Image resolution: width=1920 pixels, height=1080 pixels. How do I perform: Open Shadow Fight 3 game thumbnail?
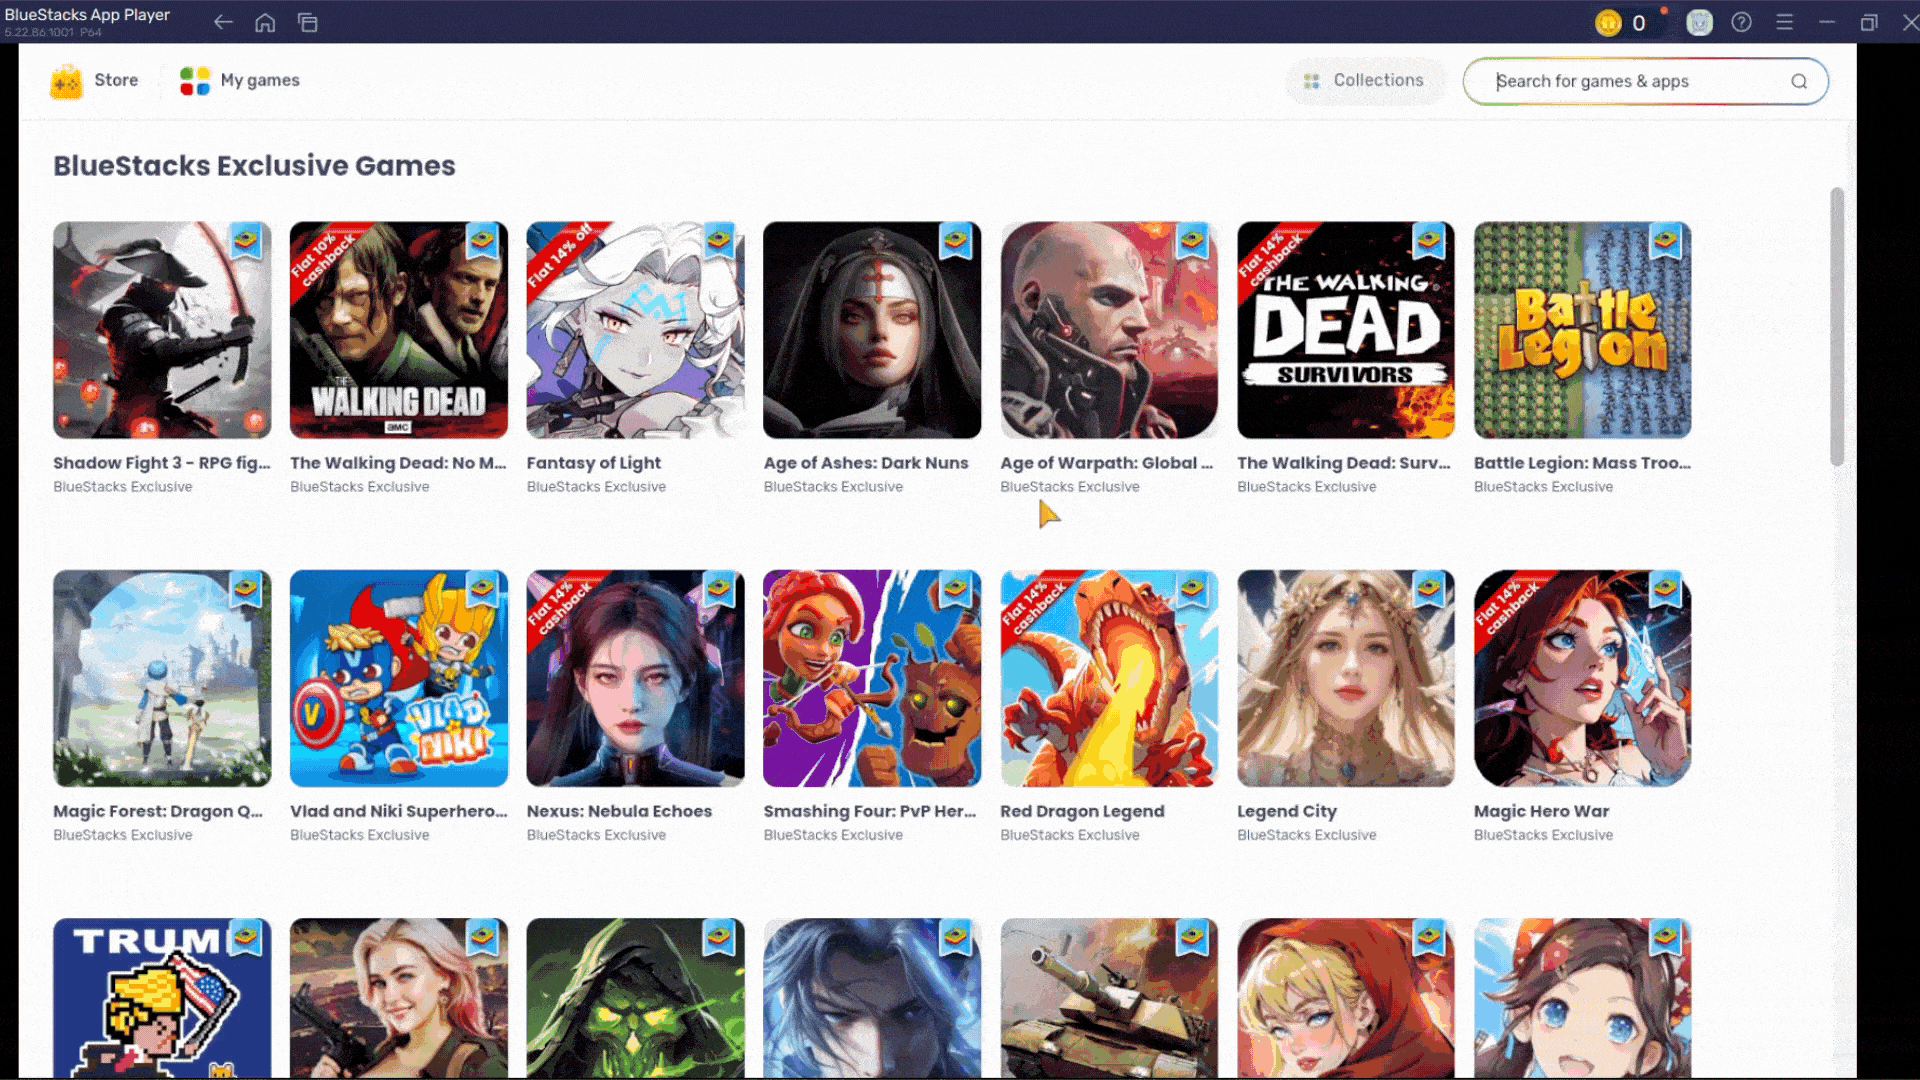coord(162,330)
